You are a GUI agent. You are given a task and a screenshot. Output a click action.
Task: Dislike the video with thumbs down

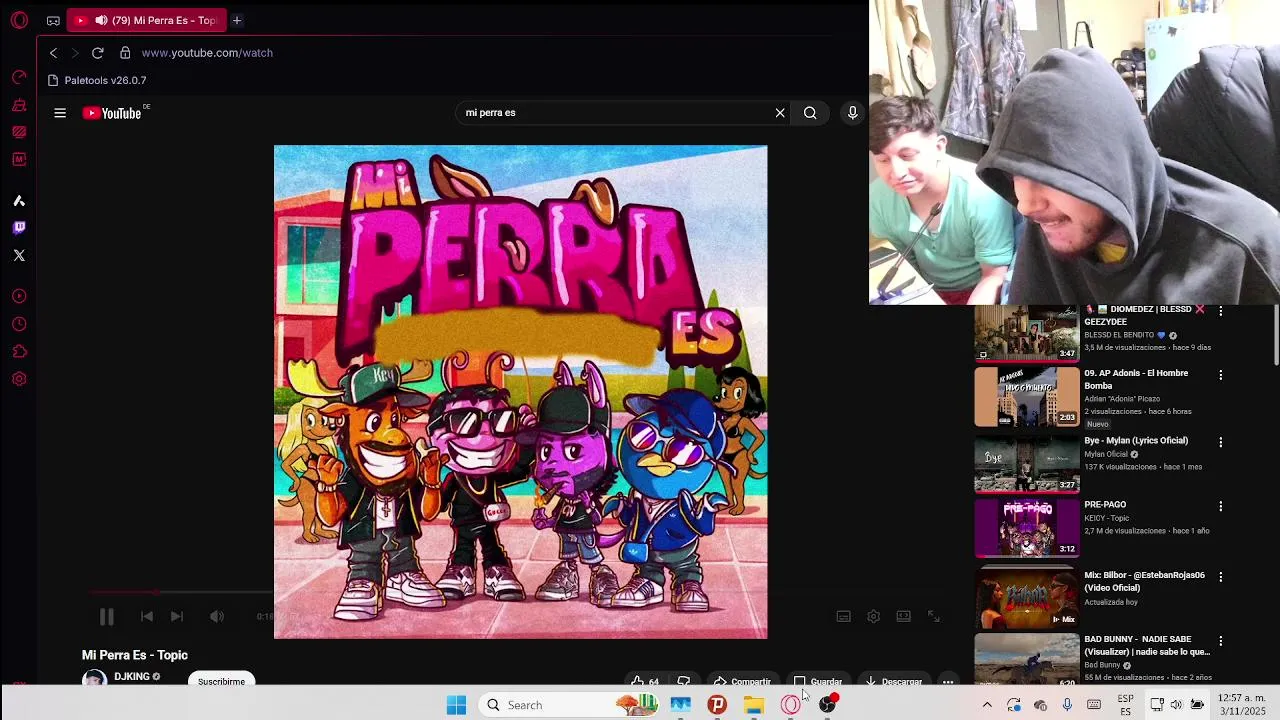click(x=683, y=681)
